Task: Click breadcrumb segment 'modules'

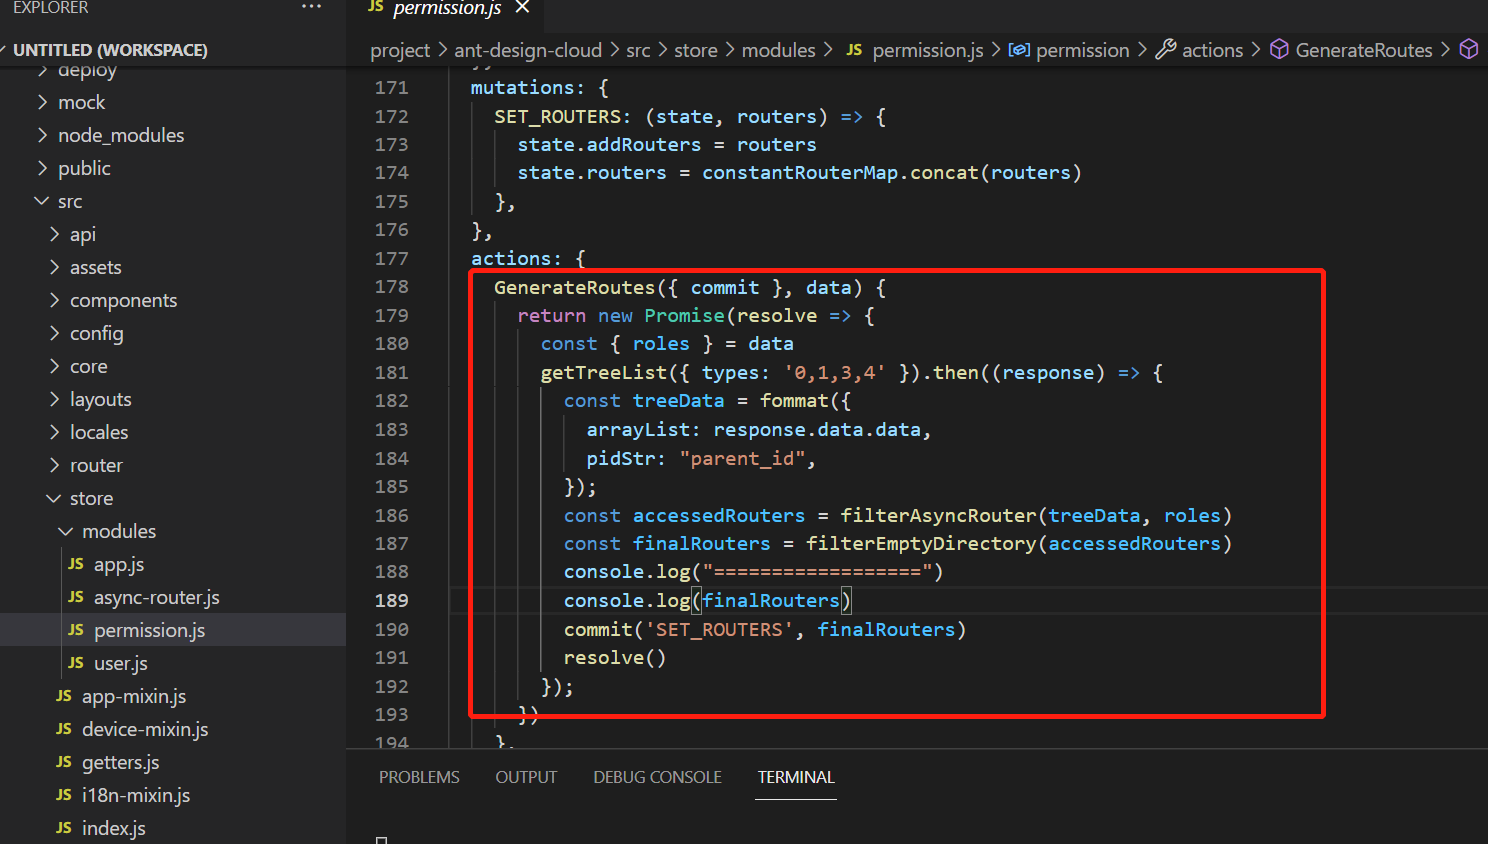Action: pyautogui.click(x=779, y=50)
